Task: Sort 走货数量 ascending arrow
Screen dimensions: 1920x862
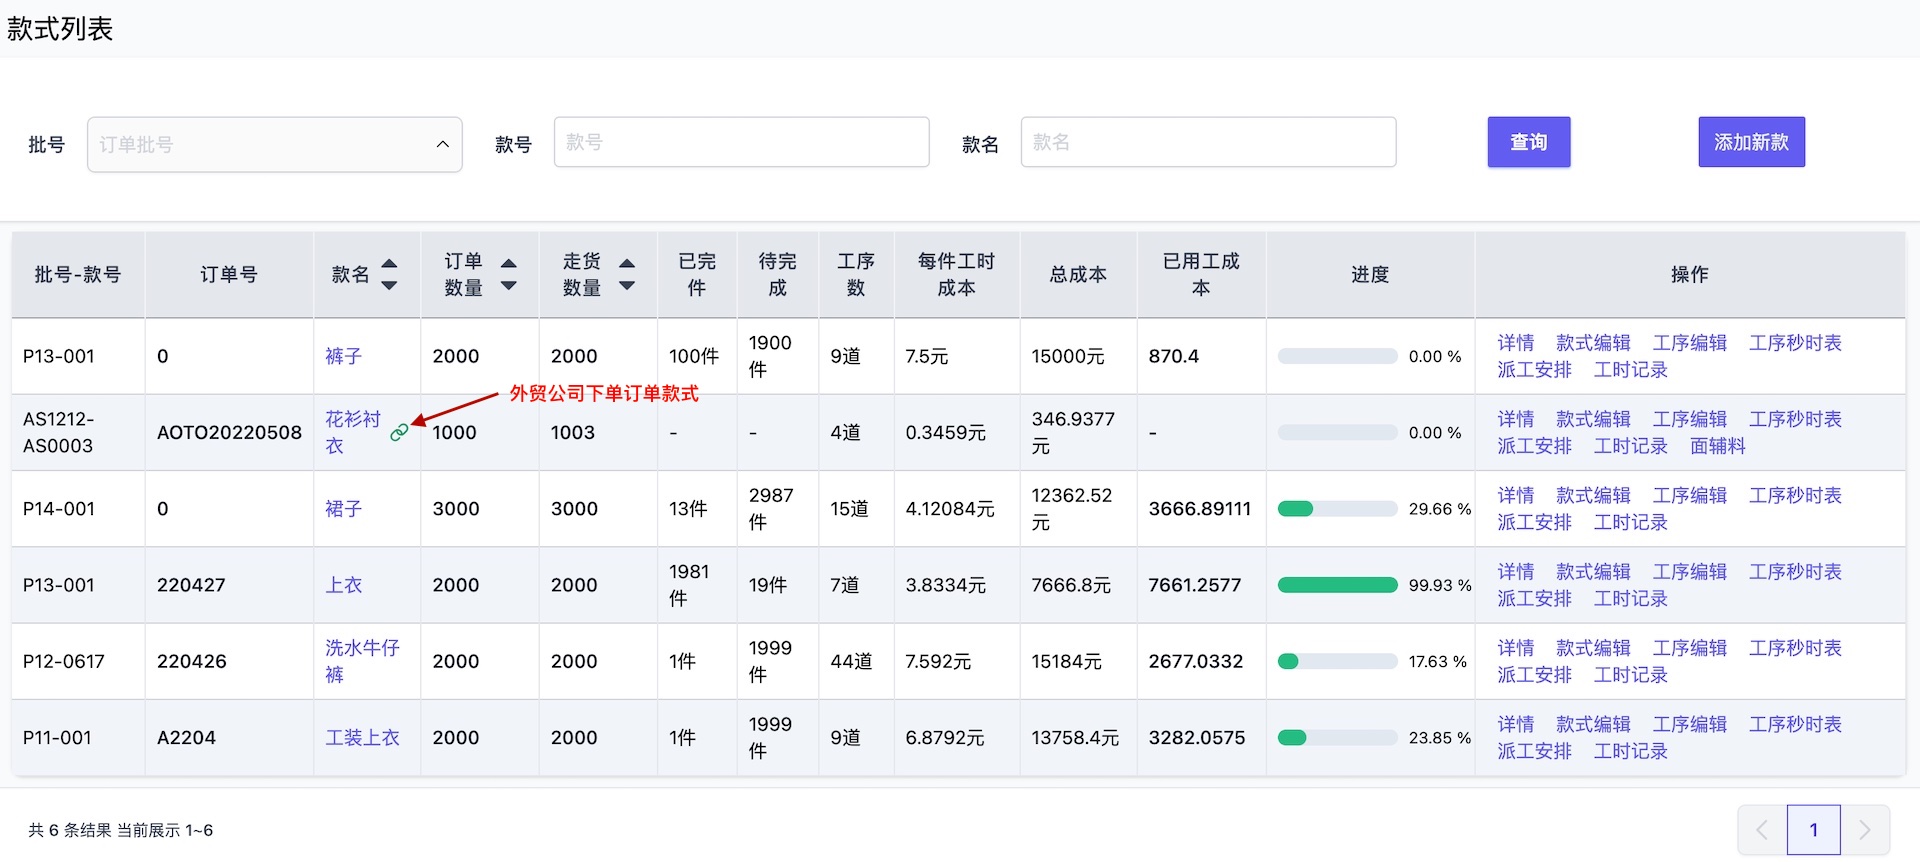Action: point(627,264)
